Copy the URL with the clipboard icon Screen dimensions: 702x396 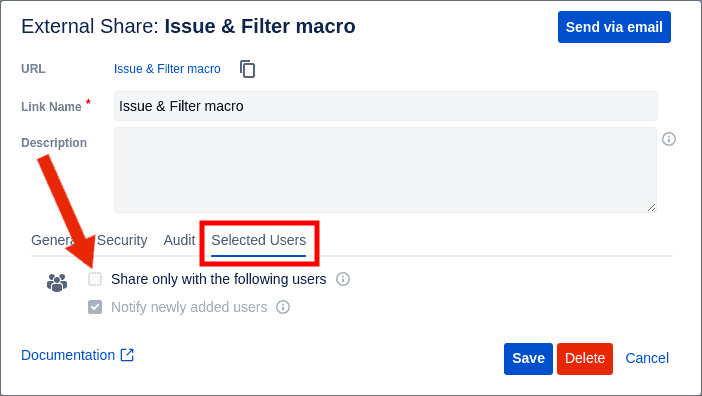pos(248,69)
